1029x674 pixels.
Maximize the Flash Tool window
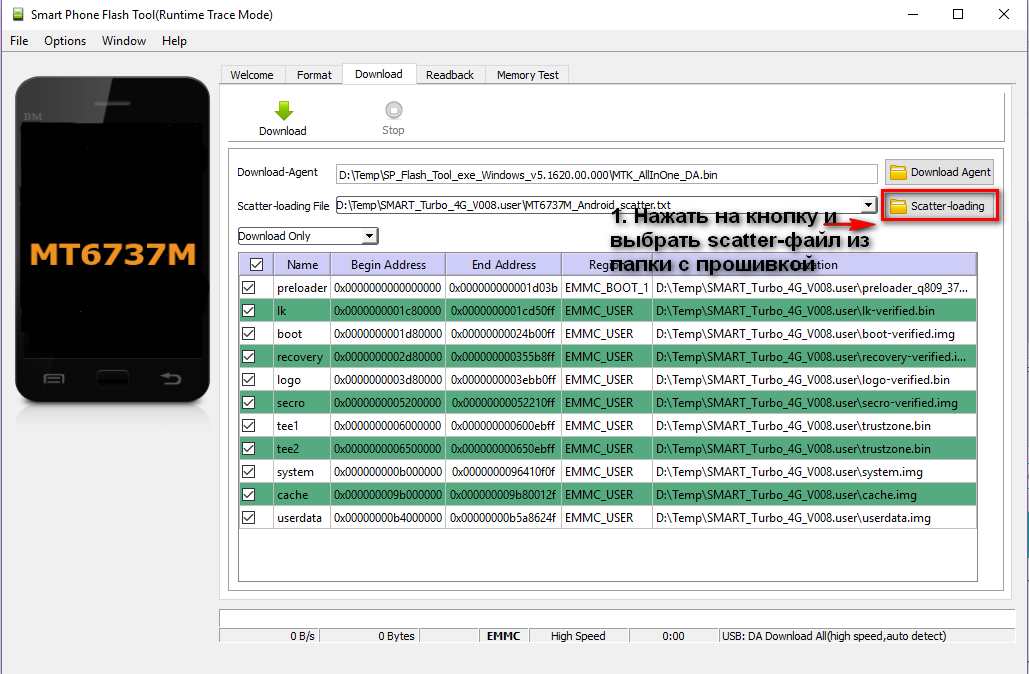pyautogui.click(x=957, y=14)
